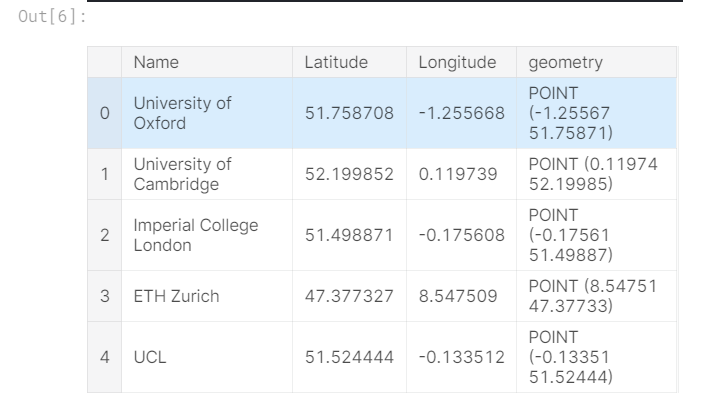Select row index 2
This screenshot has height=420, width=701.
[x=104, y=235]
